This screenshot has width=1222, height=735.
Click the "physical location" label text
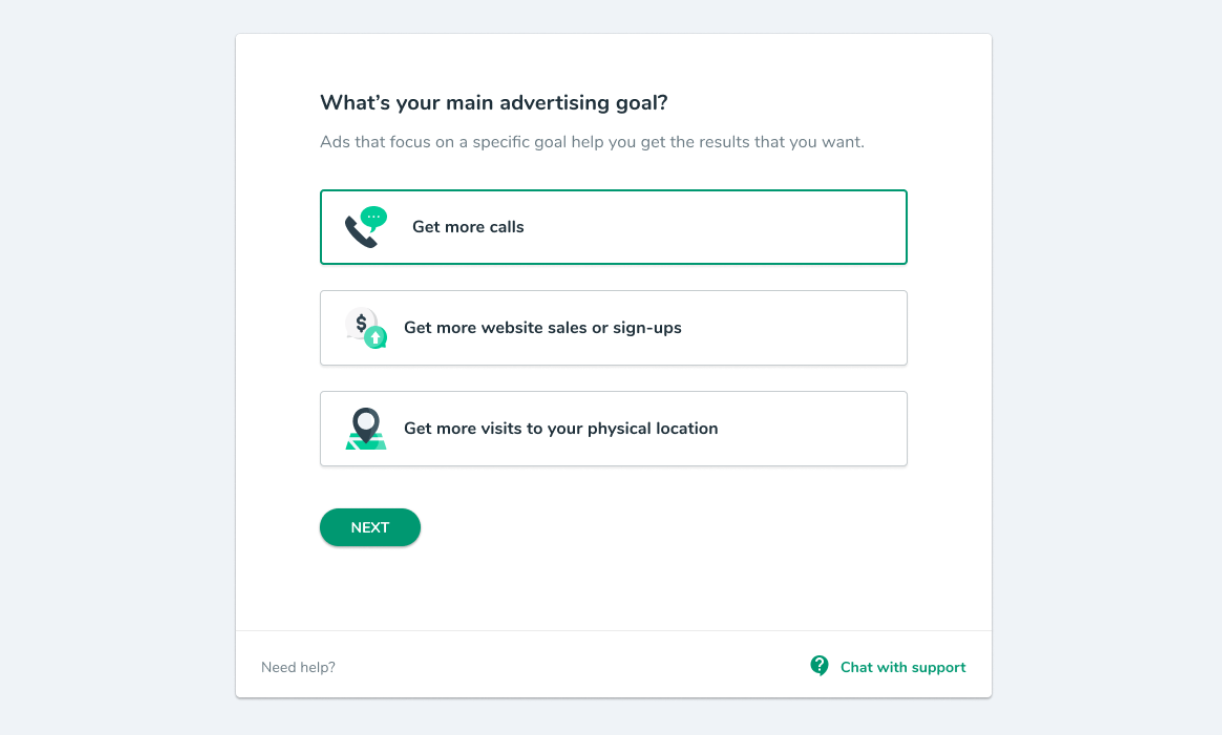click(653, 428)
